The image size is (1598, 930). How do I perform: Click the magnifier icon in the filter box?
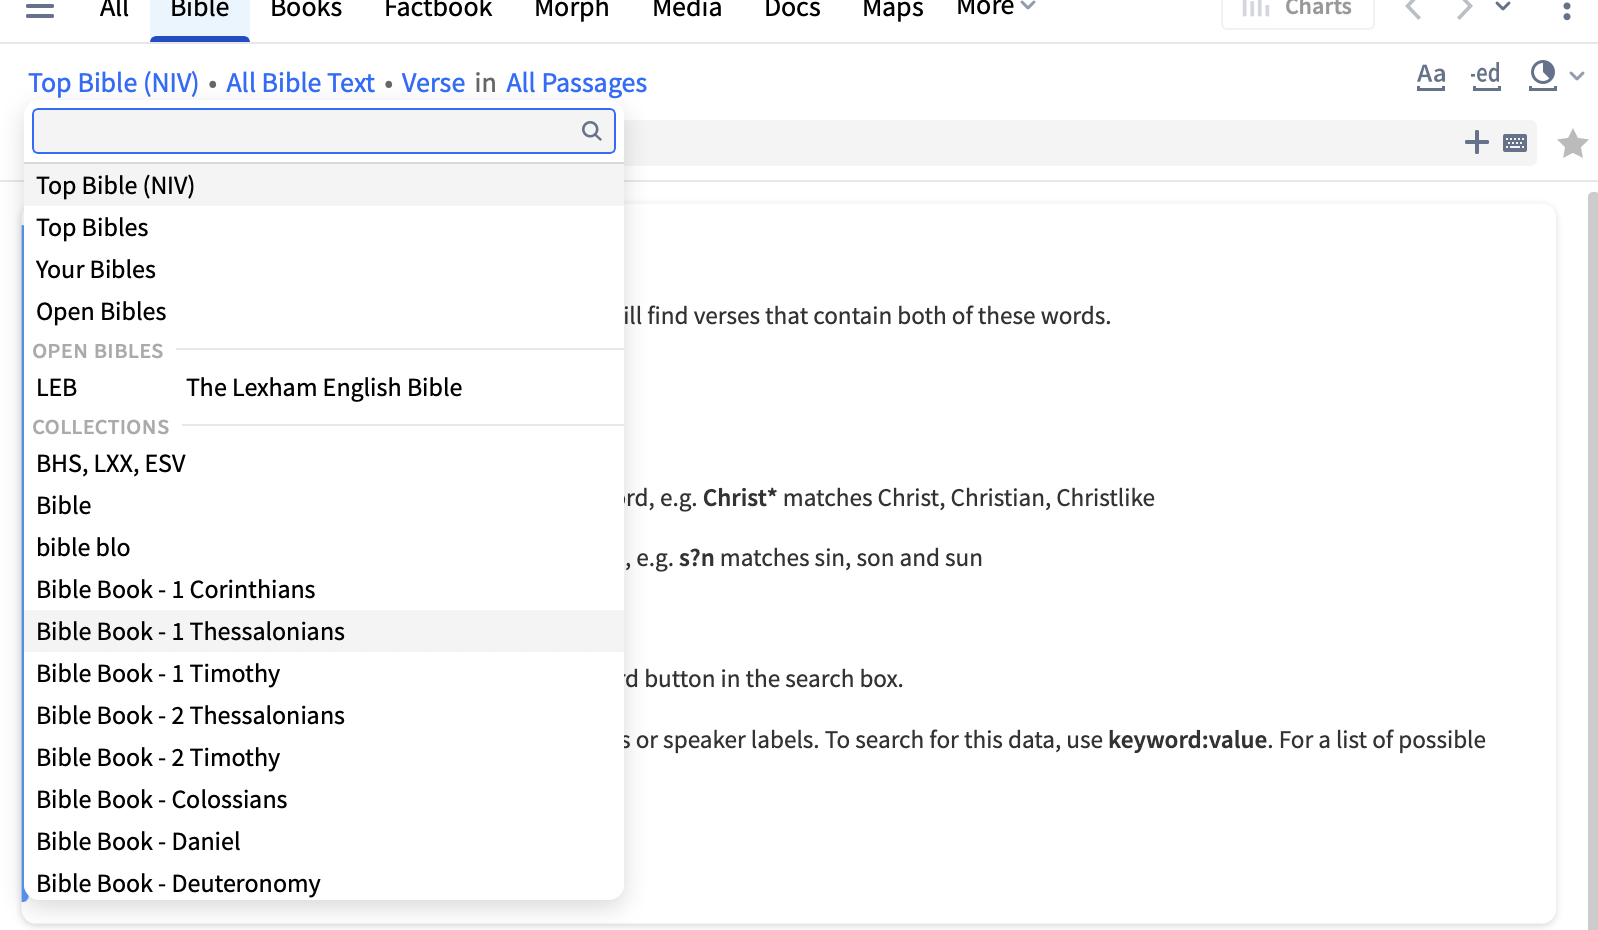[592, 131]
